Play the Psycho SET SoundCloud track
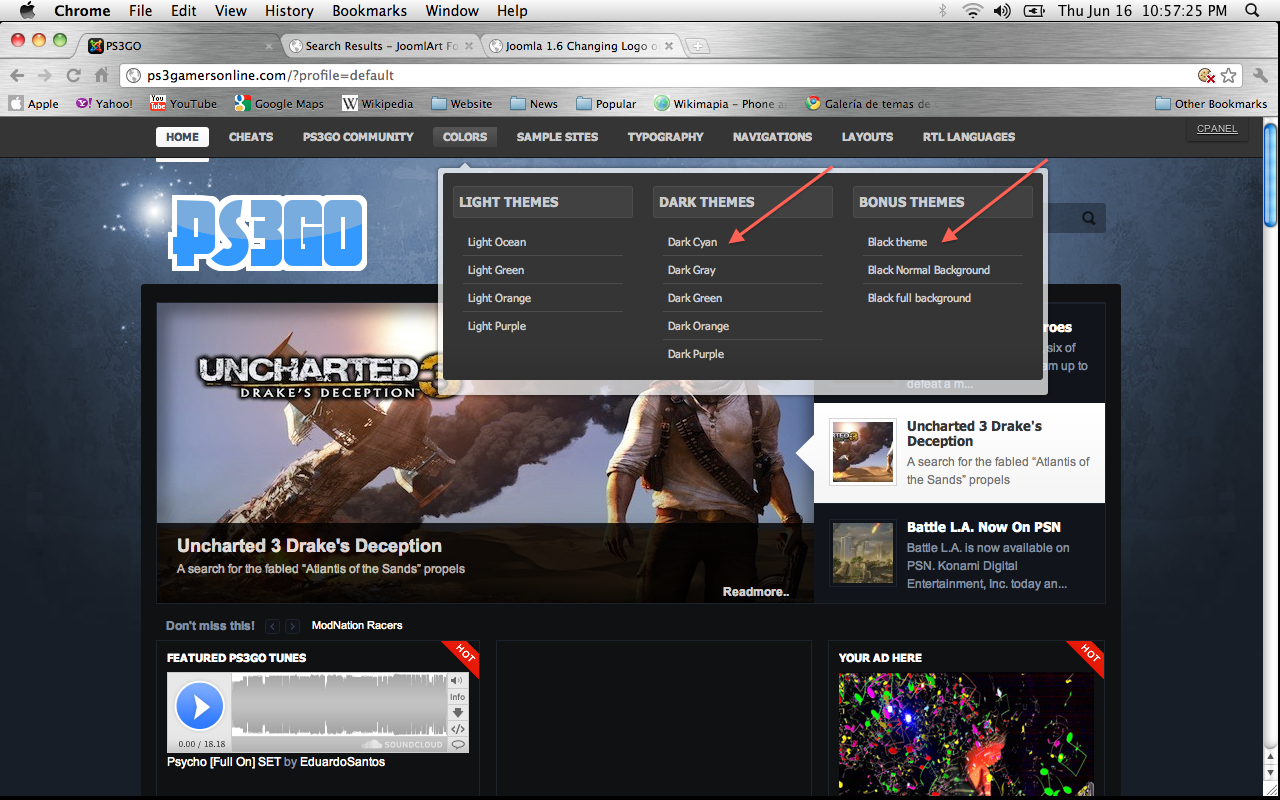This screenshot has width=1280, height=800. click(x=199, y=707)
